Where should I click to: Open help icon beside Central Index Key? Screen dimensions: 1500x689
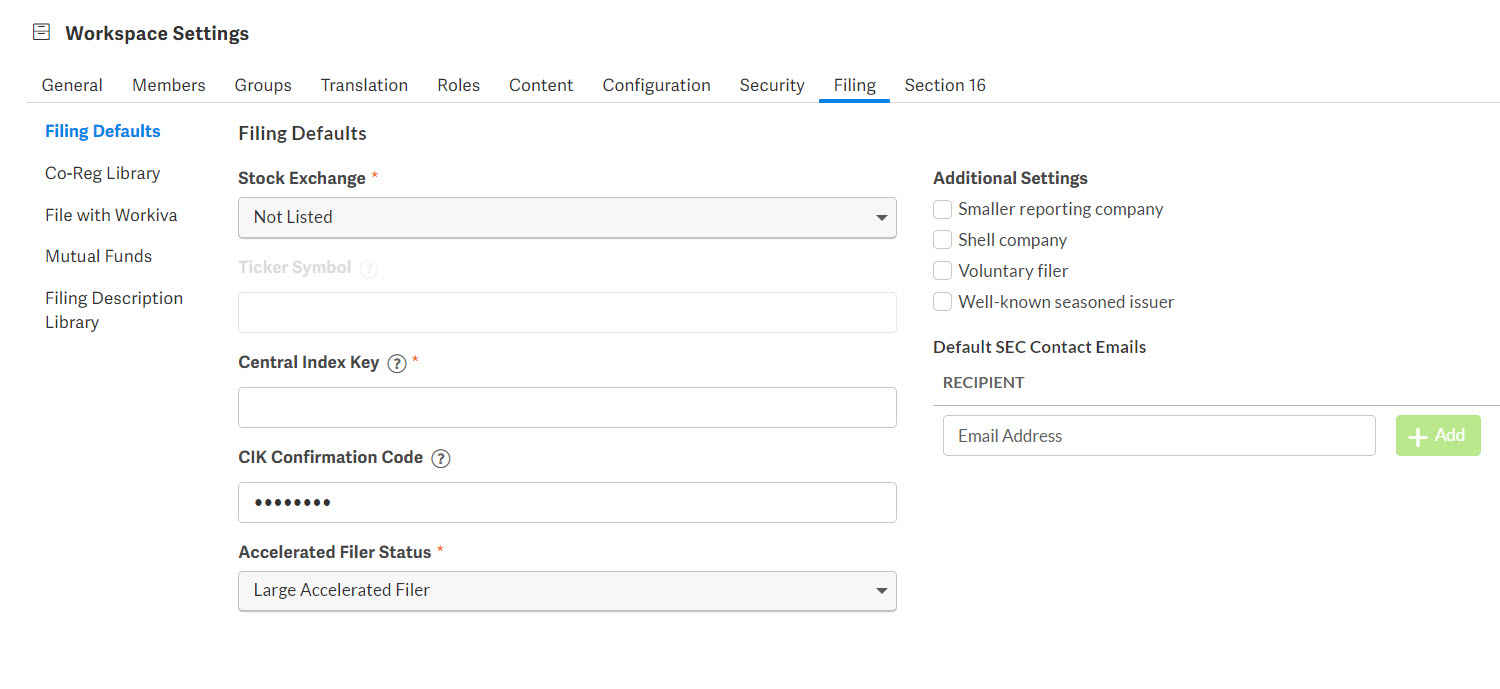[x=397, y=363]
